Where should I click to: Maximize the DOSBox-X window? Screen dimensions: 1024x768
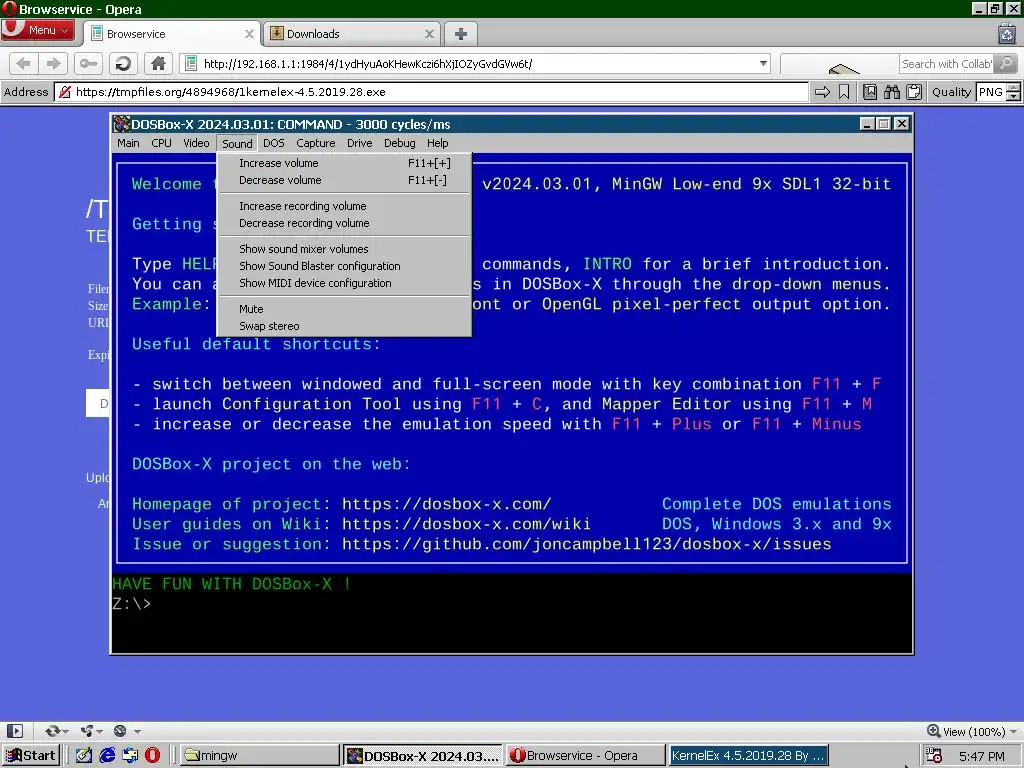click(884, 124)
